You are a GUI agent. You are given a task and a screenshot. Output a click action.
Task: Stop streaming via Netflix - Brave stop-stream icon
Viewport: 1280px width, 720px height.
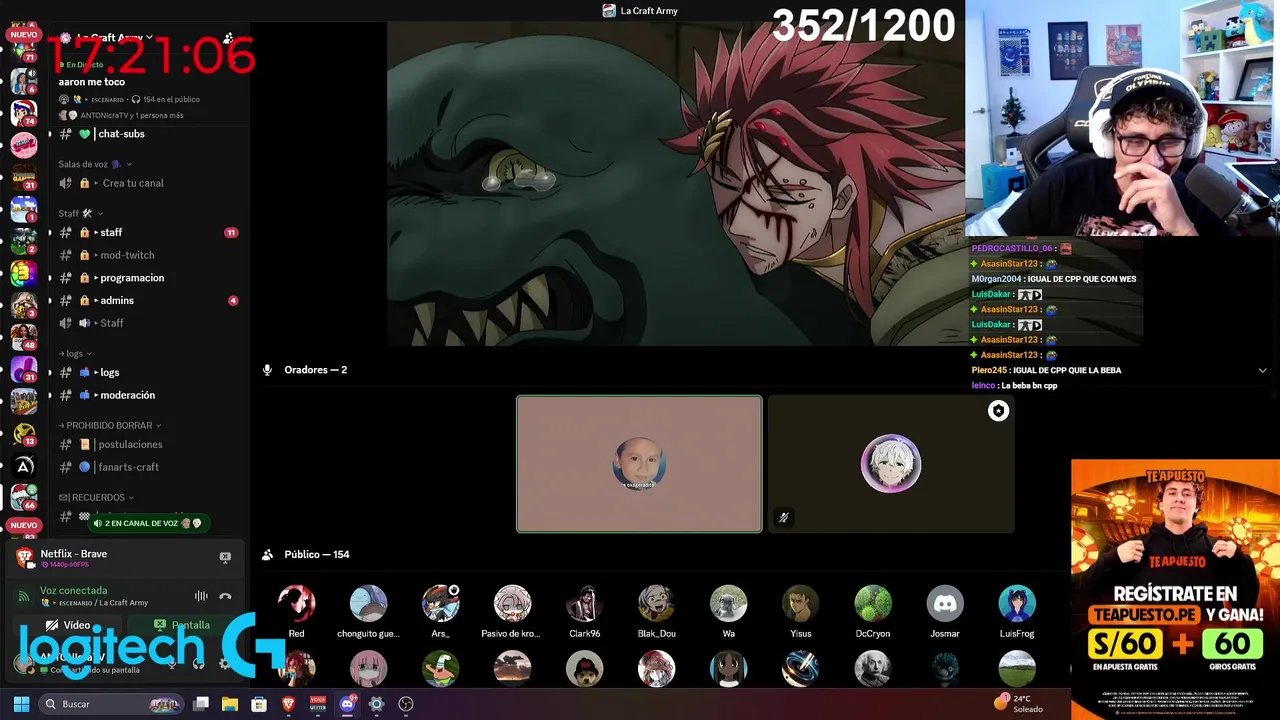pyautogui.click(x=225, y=557)
